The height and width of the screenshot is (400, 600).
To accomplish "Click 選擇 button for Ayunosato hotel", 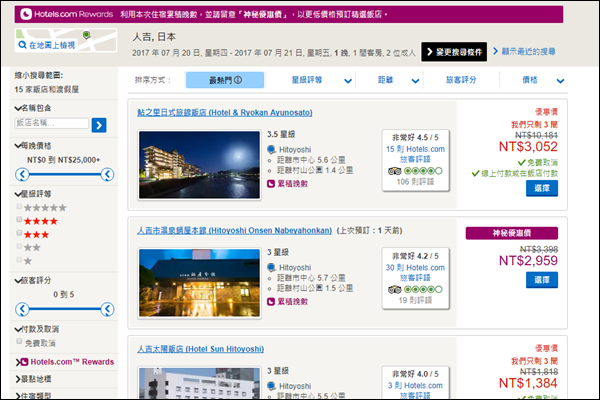I will coord(542,188).
